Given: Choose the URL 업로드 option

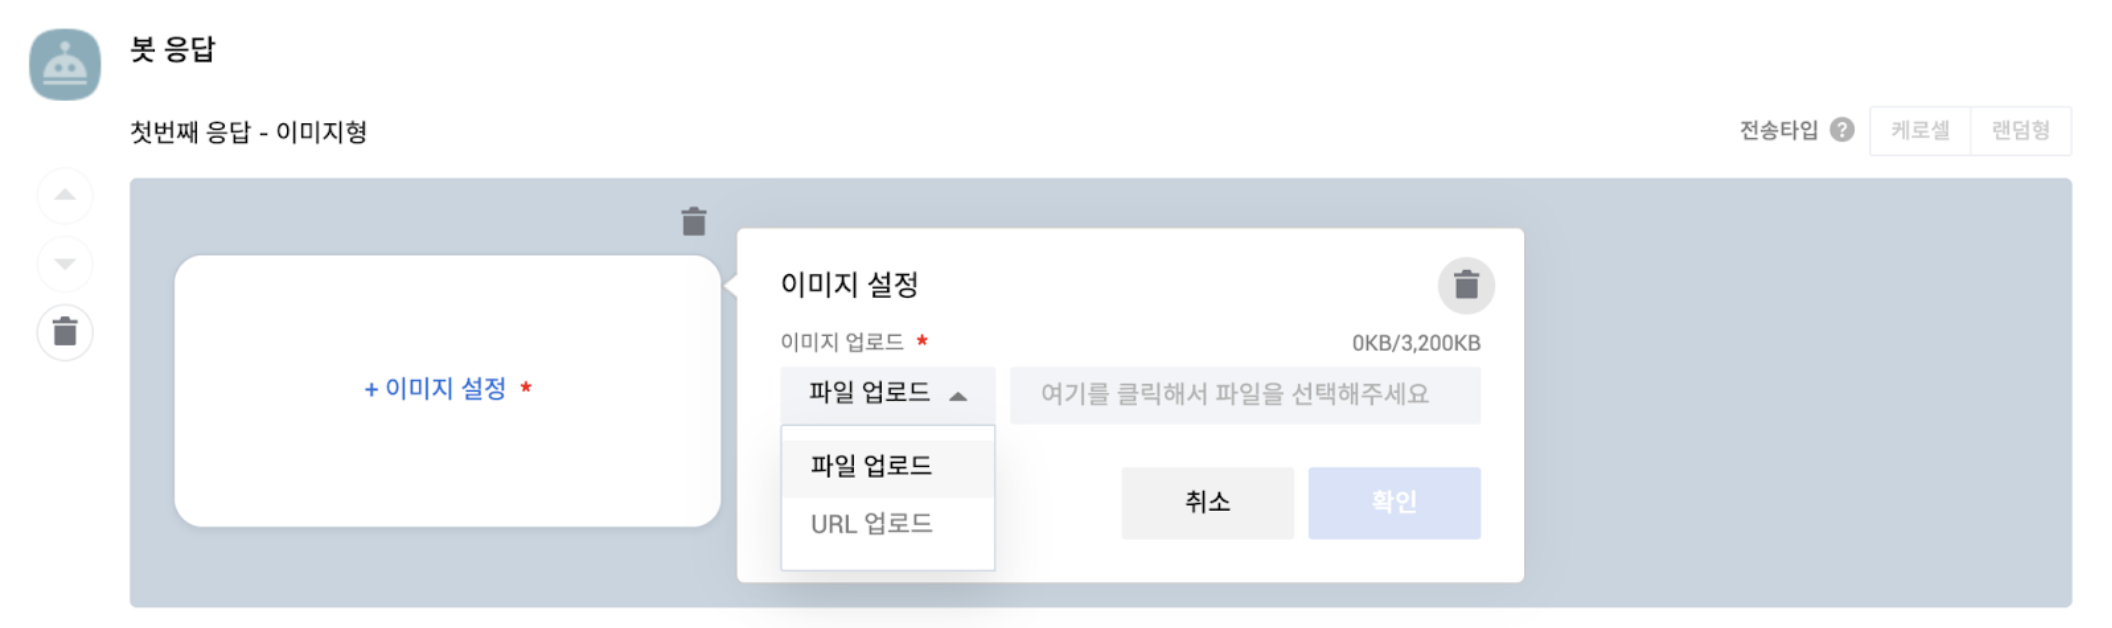Looking at the screenshot, I should pyautogui.click(x=871, y=524).
